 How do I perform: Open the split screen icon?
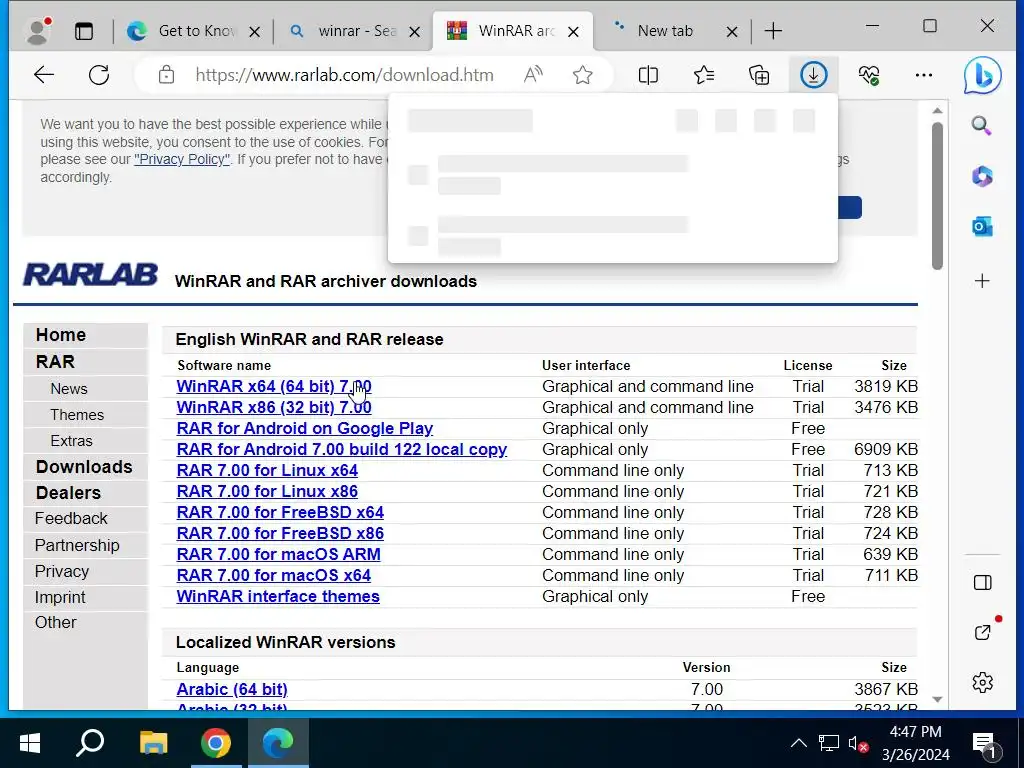click(648, 75)
